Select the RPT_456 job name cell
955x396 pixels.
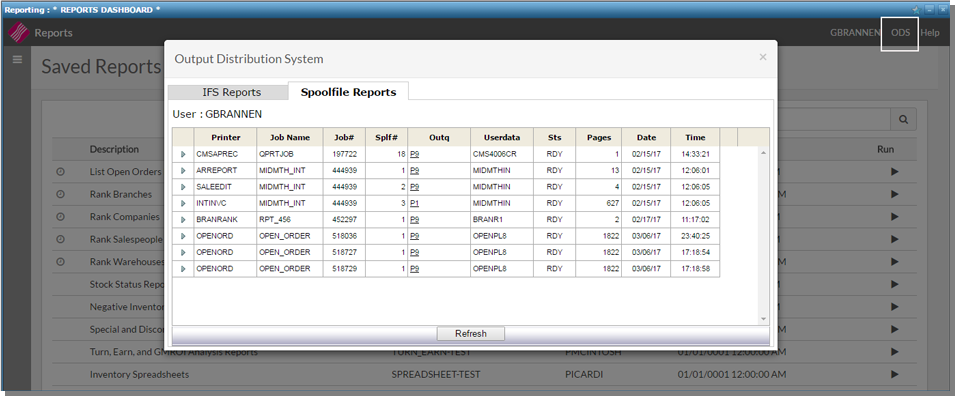[x=290, y=219]
